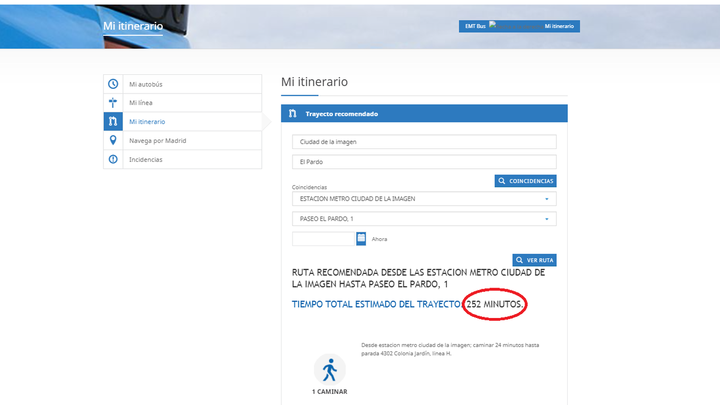The height and width of the screenshot is (405, 720).
Task: Click the destination field containing El Pardo
Action: tap(423, 161)
